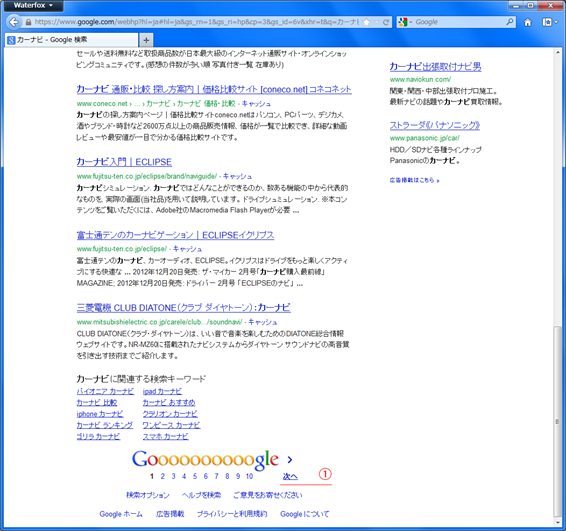Click the Google search input field

tap(459, 22)
